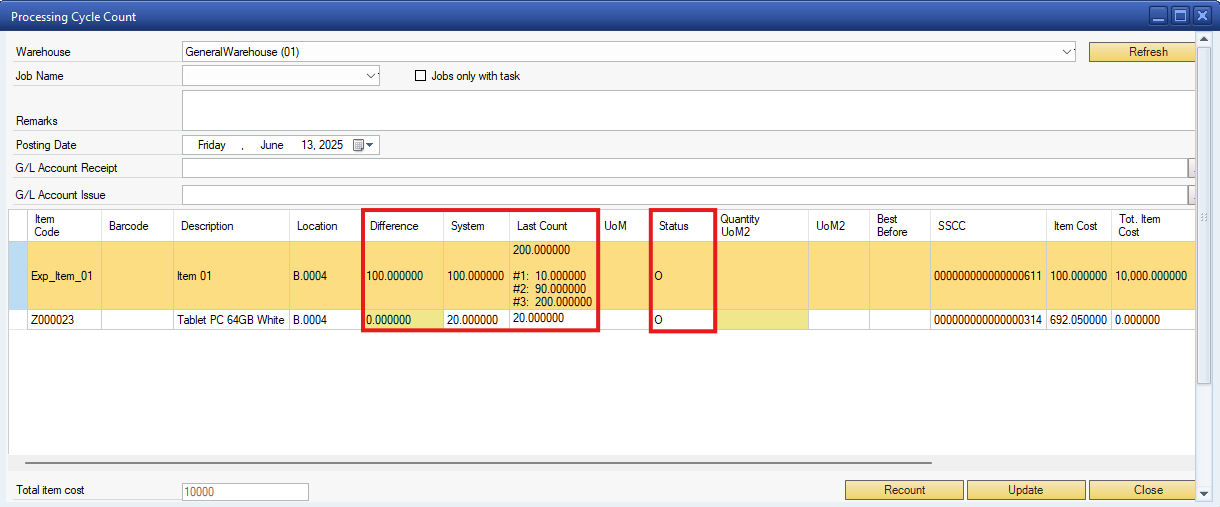Click the calendar icon in Posting Date
1220x507 pixels.
(x=358, y=145)
